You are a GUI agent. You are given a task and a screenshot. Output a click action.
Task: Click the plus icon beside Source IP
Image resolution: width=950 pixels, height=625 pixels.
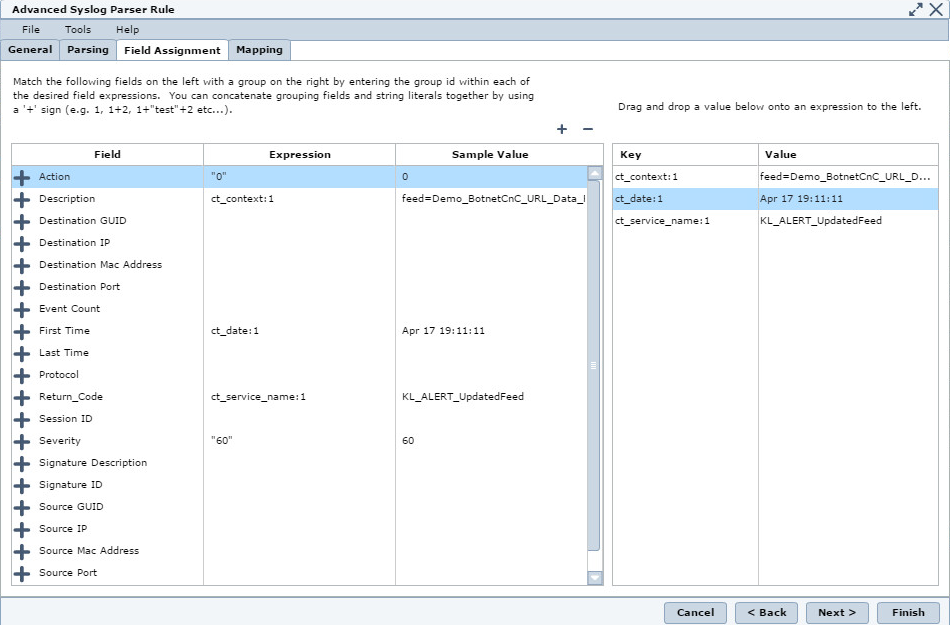(x=21, y=529)
